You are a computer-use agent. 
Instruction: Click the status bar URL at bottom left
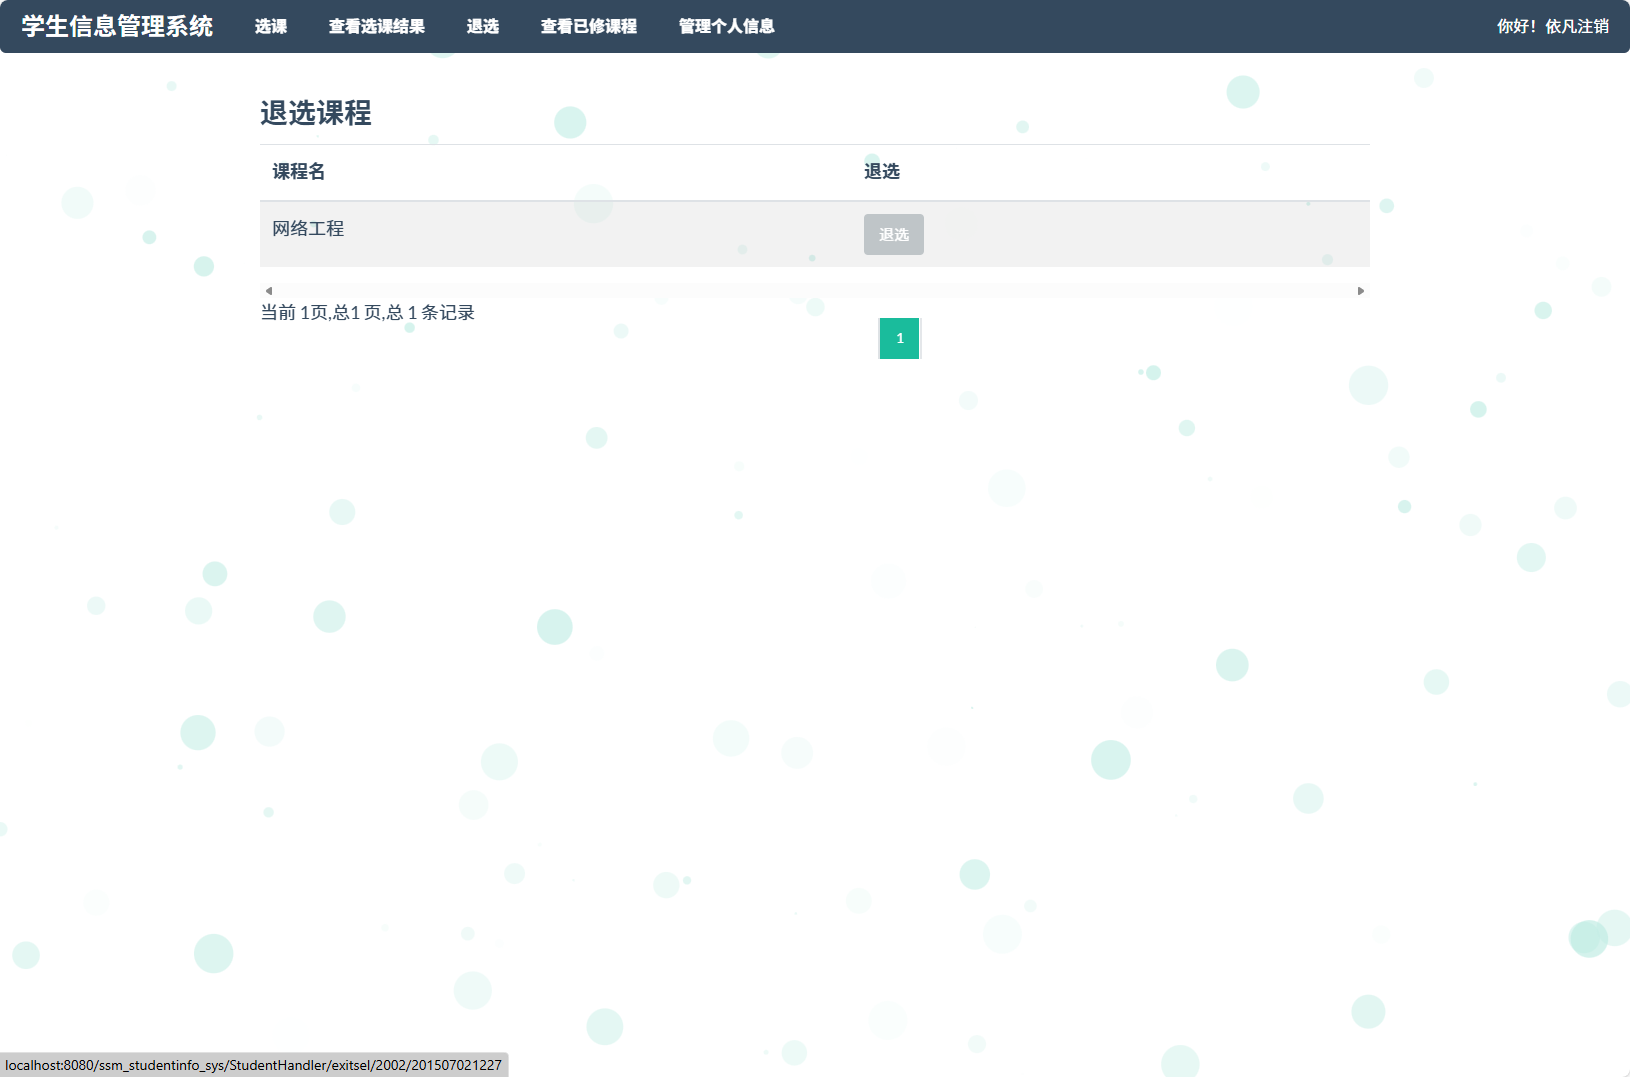255,1064
